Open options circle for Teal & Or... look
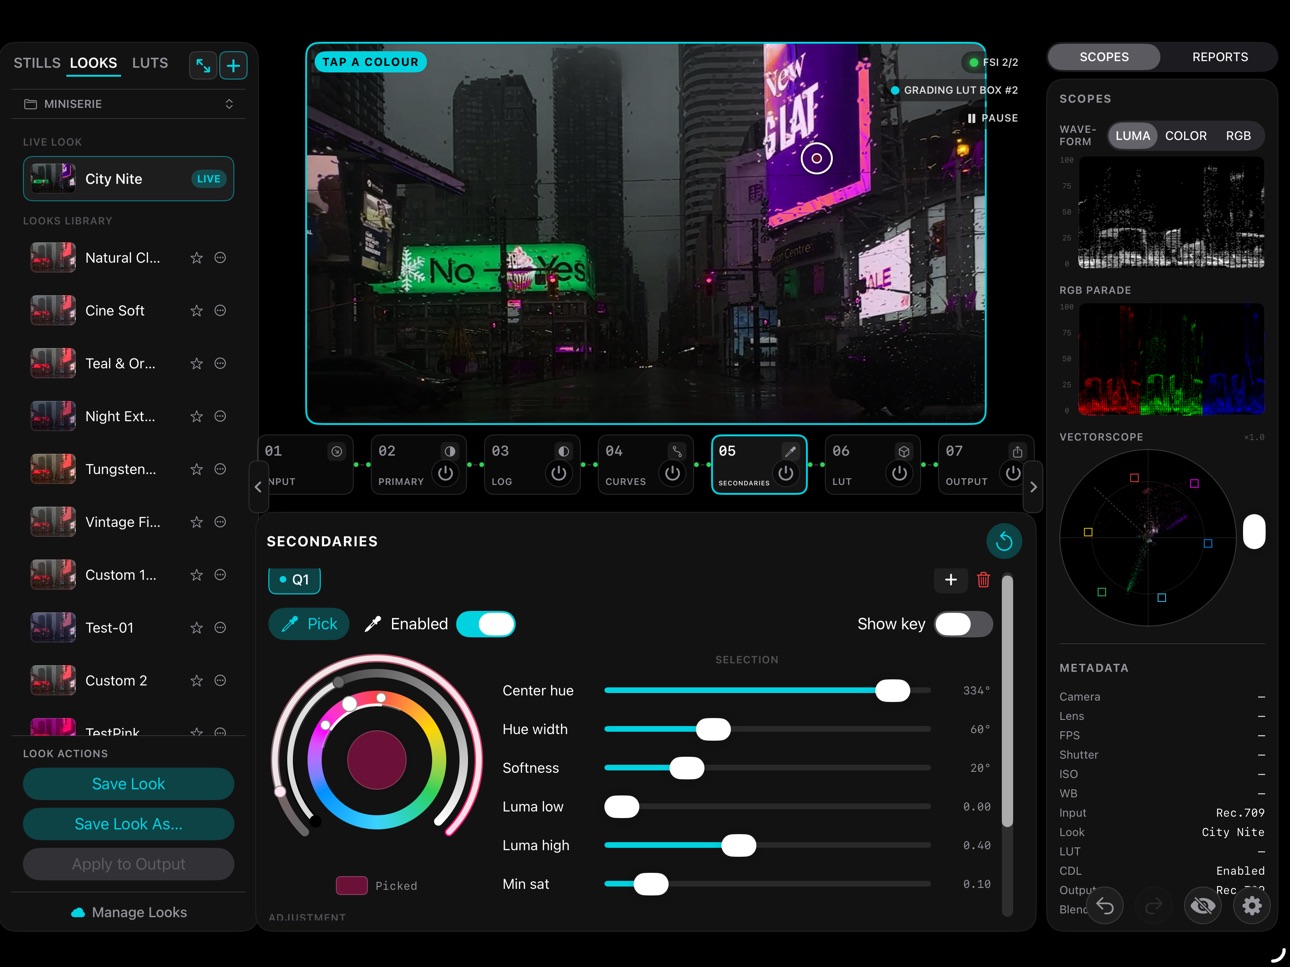The height and width of the screenshot is (967, 1290). pyautogui.click(x=221, y=364)
